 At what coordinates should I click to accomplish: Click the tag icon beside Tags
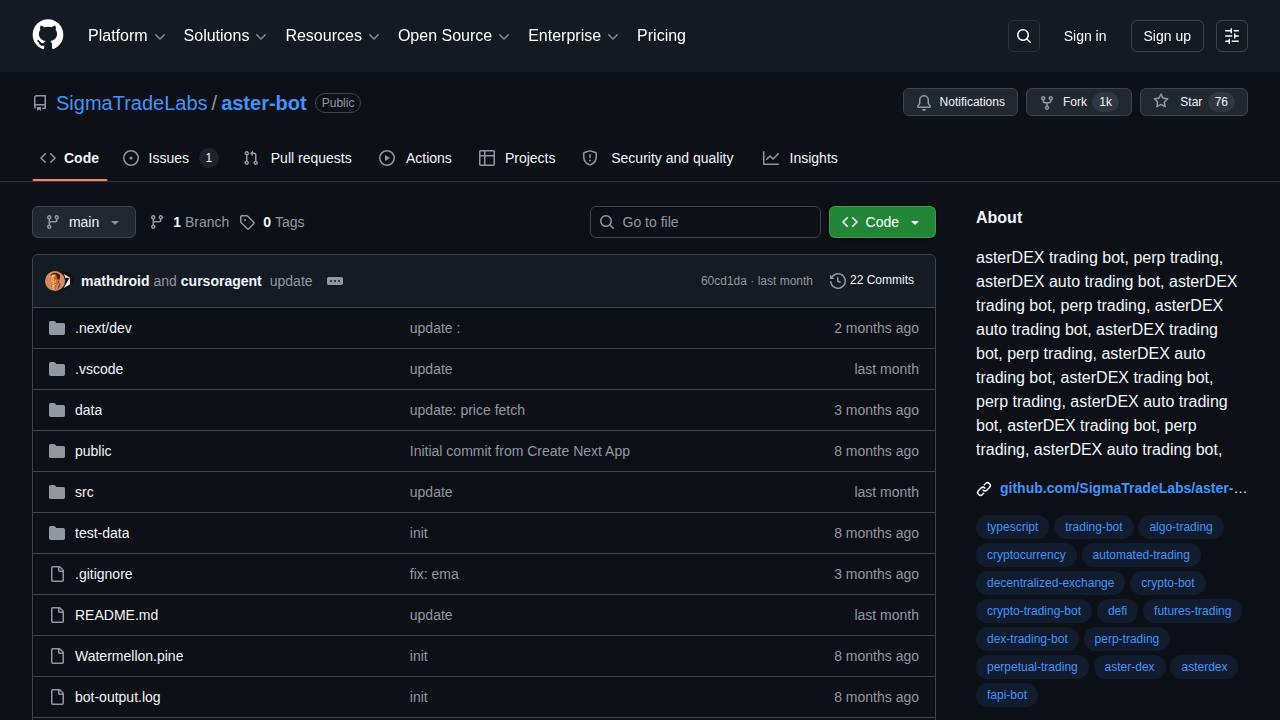pyautogui.click(x=247, y=222)
